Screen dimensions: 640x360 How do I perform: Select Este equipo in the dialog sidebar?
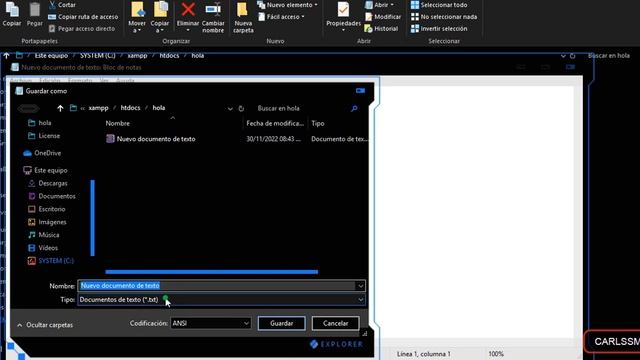[46, 170]
